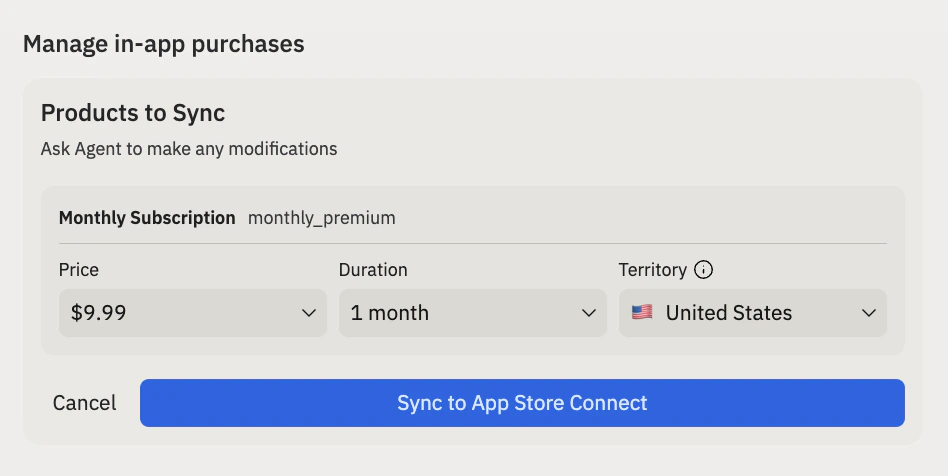The image size is (948, 476).
Task: Click the Manage in-app purchases title
Action: [163, 44]
